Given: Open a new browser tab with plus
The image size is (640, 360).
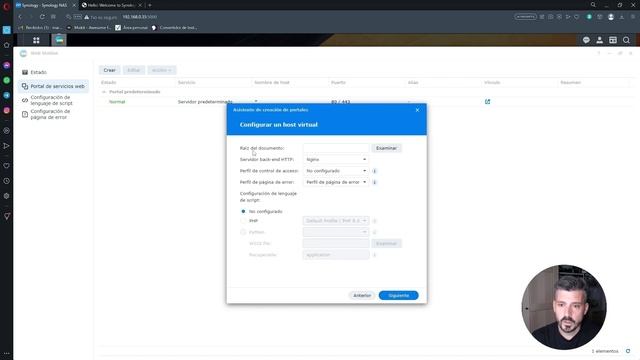Looking at the screenshot, I should [x=150, y=5].
